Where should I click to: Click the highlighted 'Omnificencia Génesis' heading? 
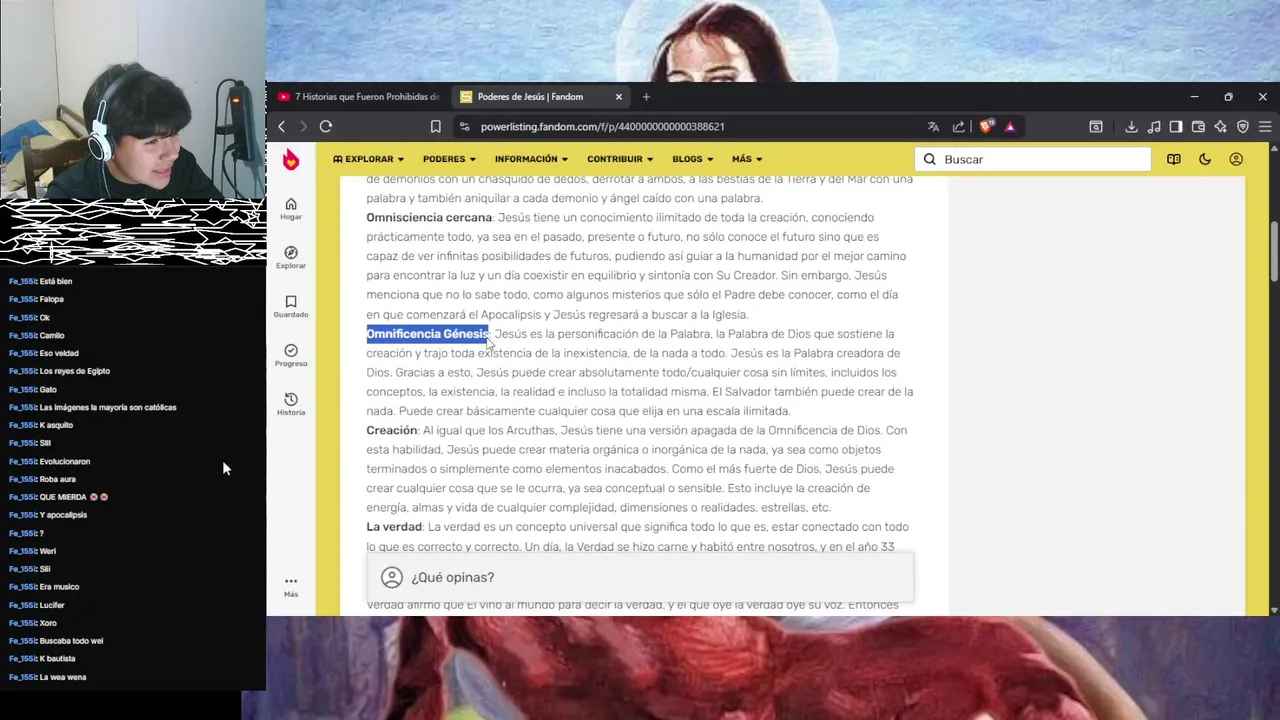(427, 334)
